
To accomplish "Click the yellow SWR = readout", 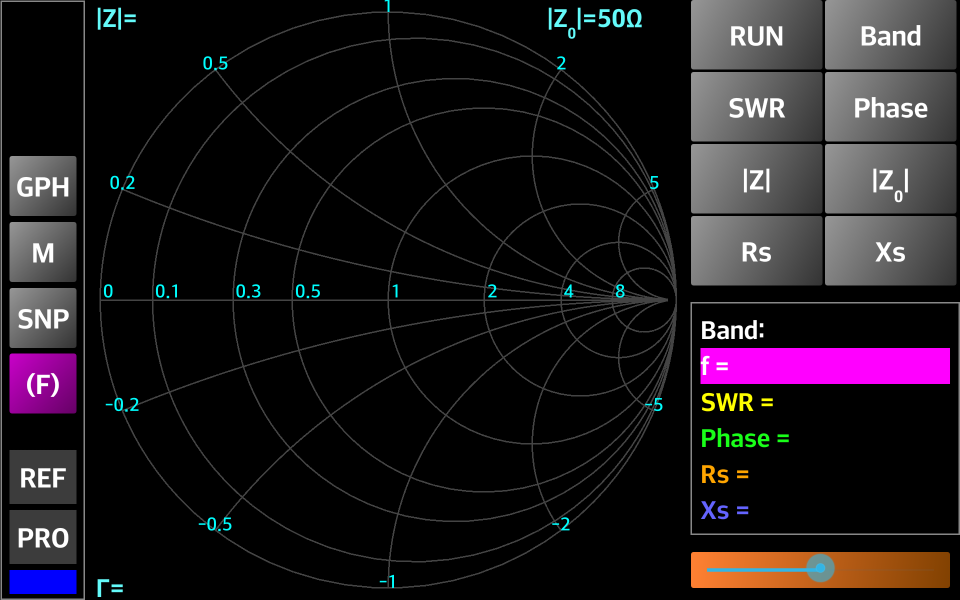I will 737,402.
